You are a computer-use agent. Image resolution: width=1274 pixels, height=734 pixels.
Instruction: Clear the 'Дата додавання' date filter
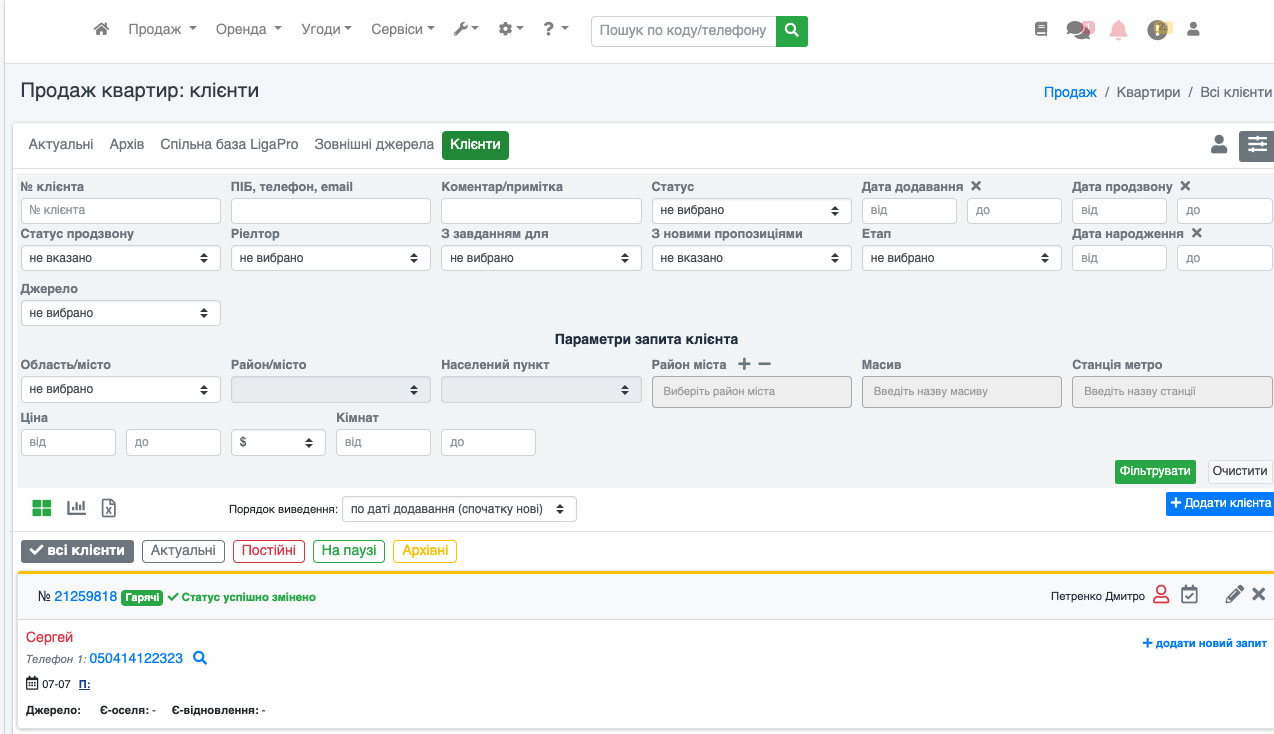click(976, 187)
